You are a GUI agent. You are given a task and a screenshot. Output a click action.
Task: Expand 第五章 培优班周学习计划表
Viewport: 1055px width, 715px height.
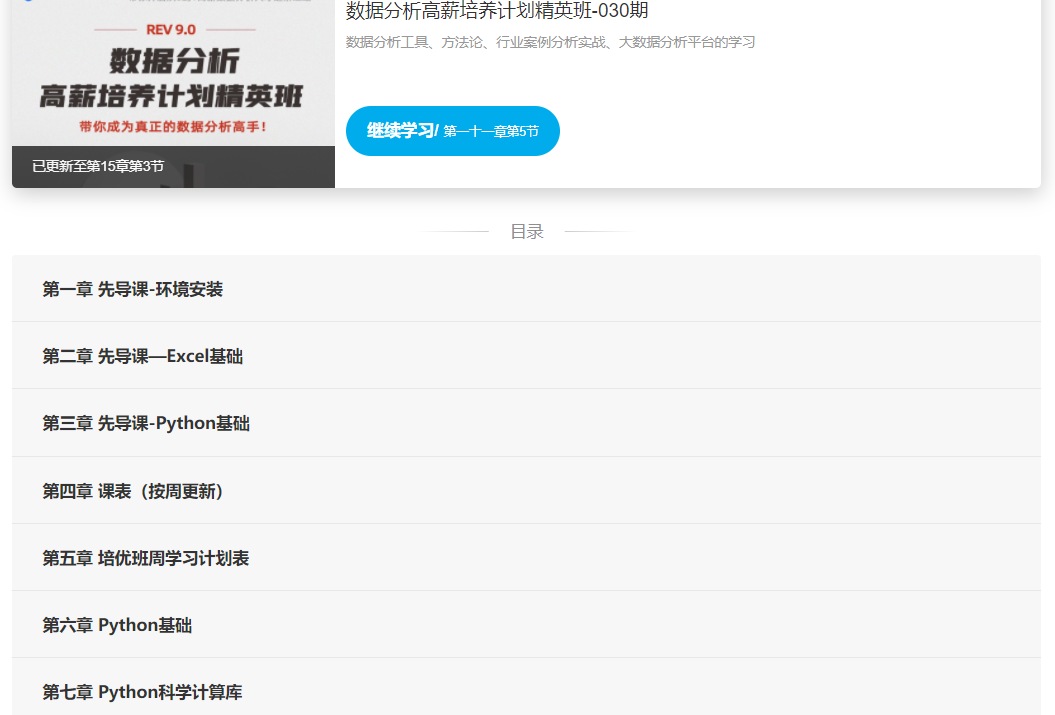[x=526, y=558]
